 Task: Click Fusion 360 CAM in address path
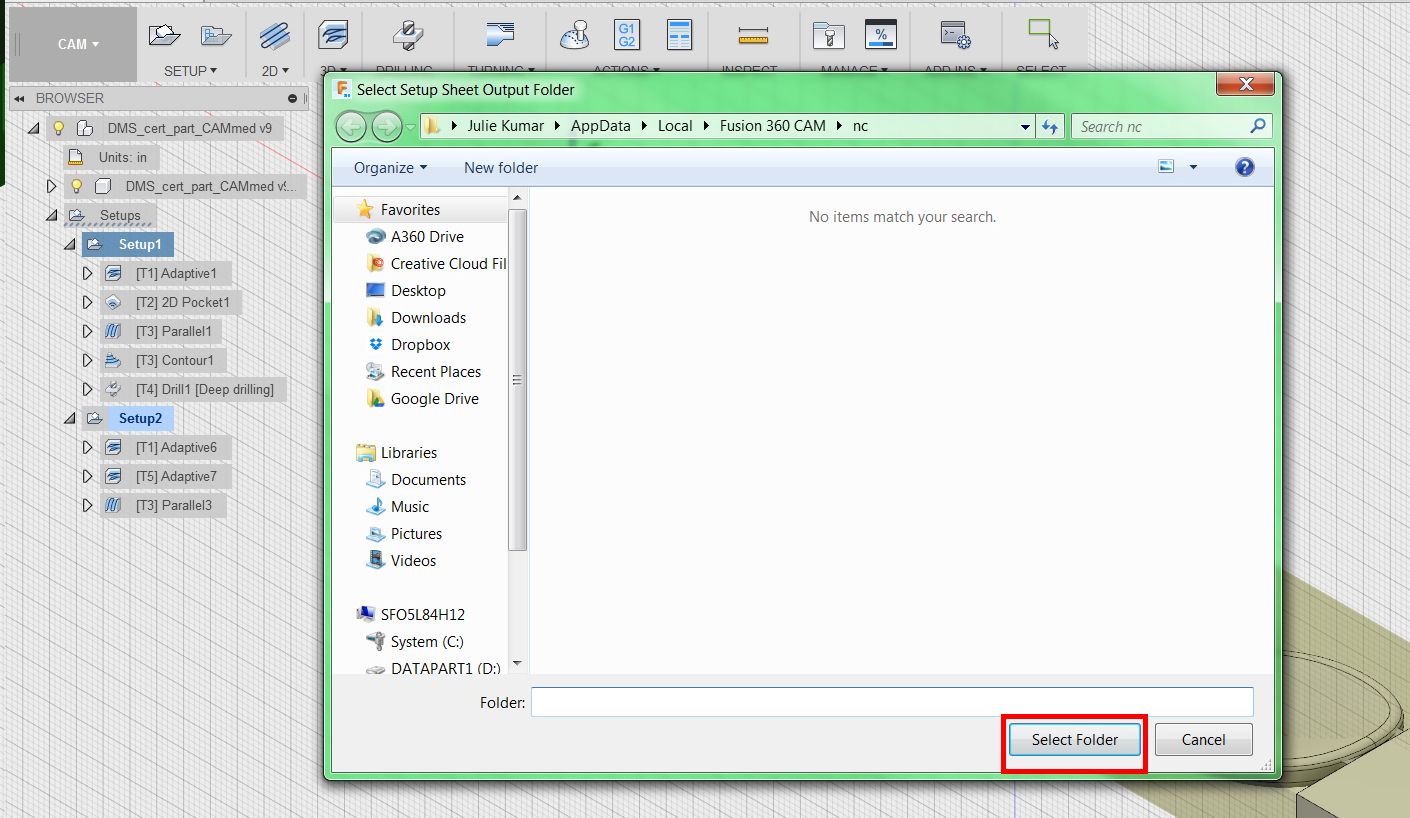coord(773,126)
